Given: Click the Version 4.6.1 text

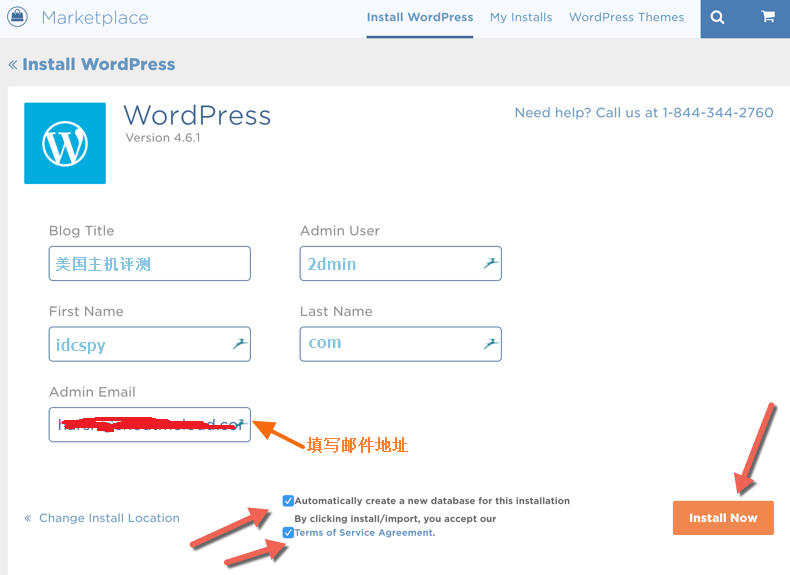Looking at the screenshot, I should point(163,138).
